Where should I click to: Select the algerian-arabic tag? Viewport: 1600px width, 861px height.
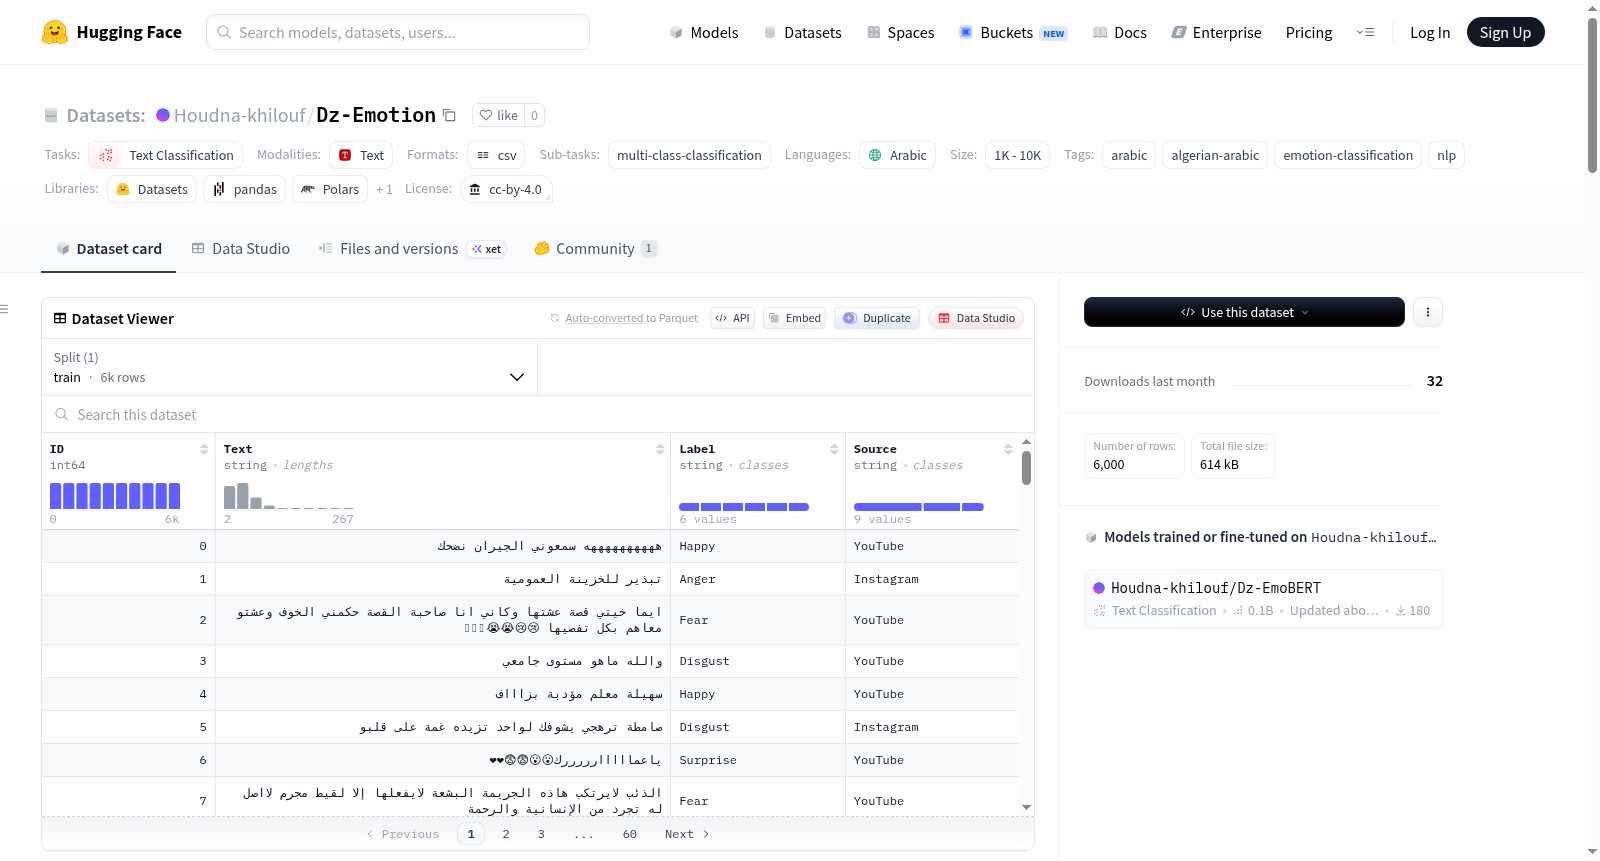click(1215, 155)
